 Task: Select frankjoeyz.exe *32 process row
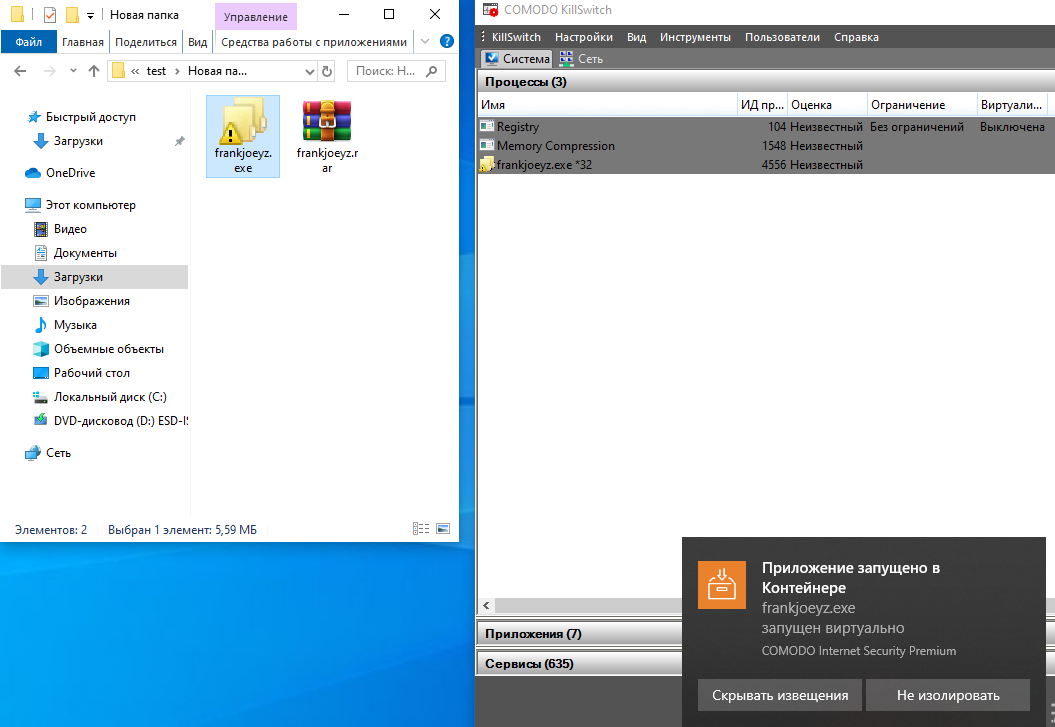(766, 164)
